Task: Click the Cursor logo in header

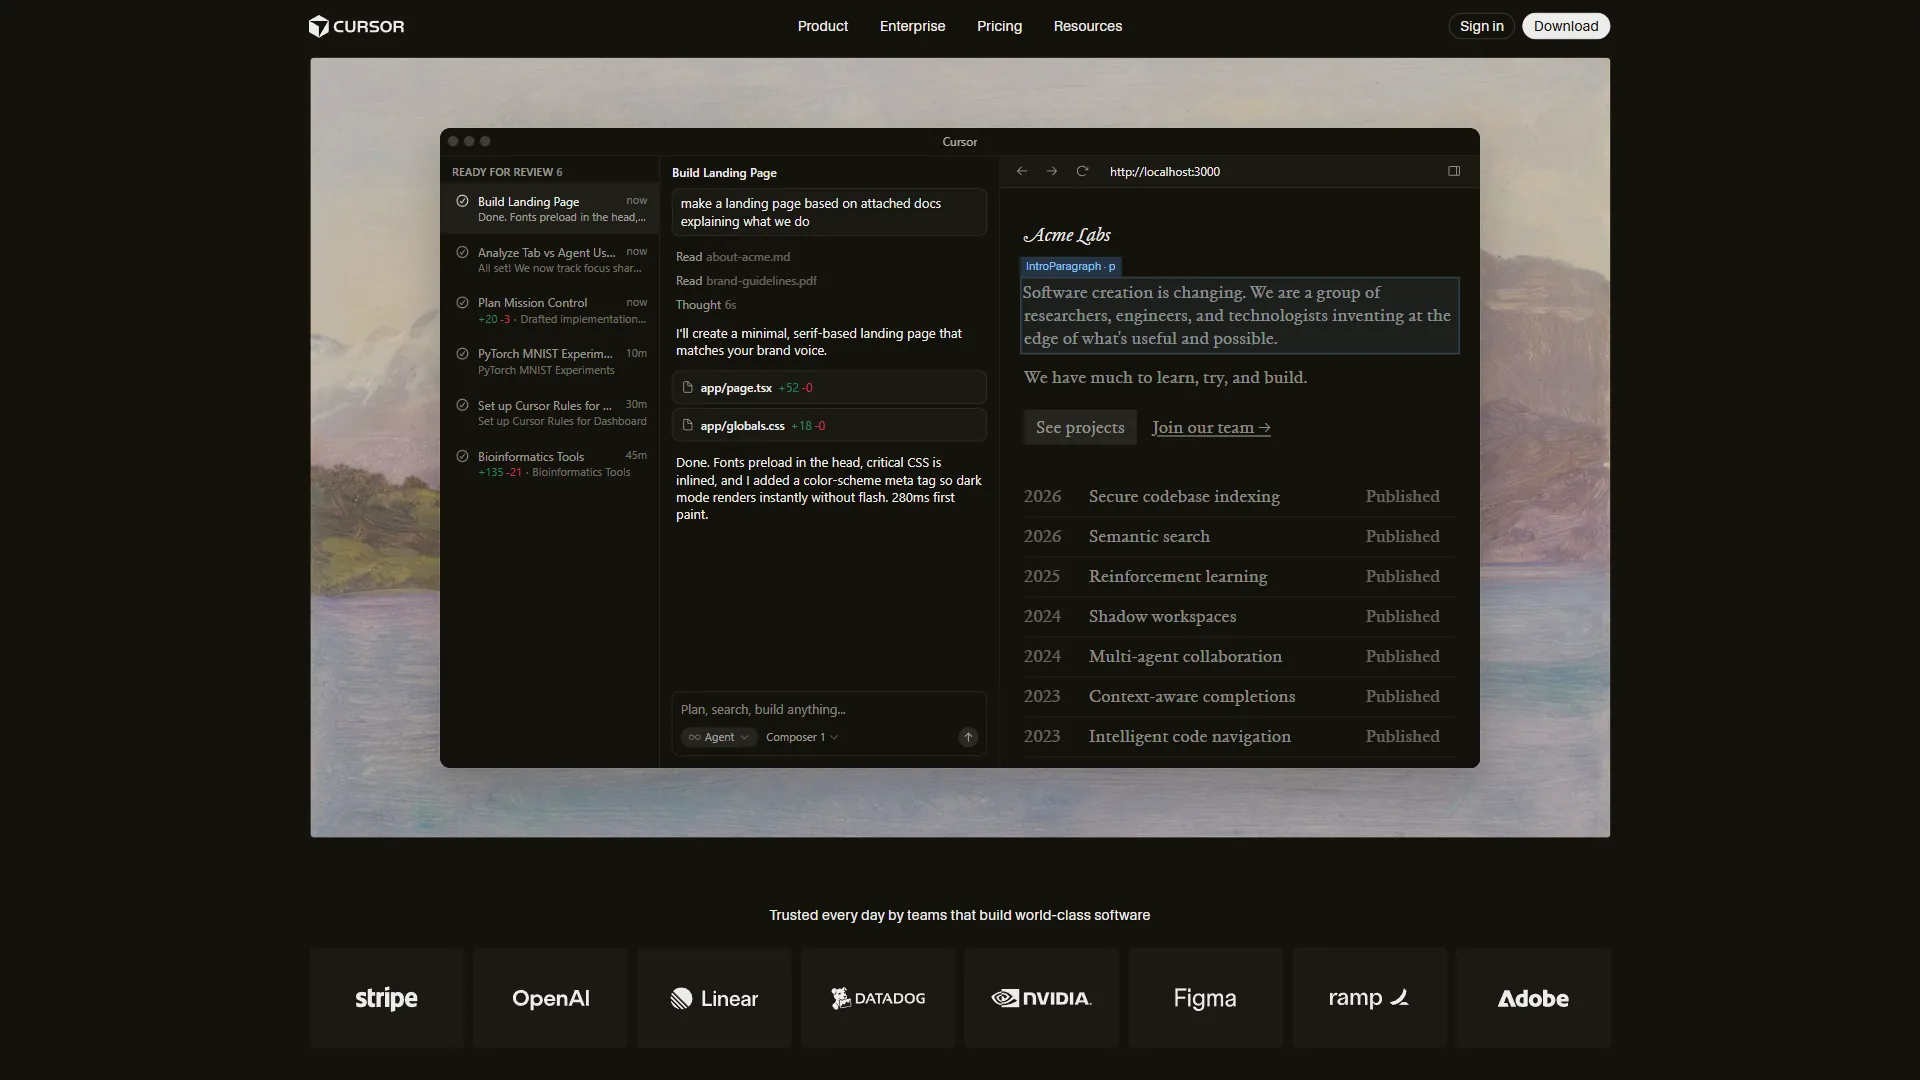Action: [x=356, y=26]
